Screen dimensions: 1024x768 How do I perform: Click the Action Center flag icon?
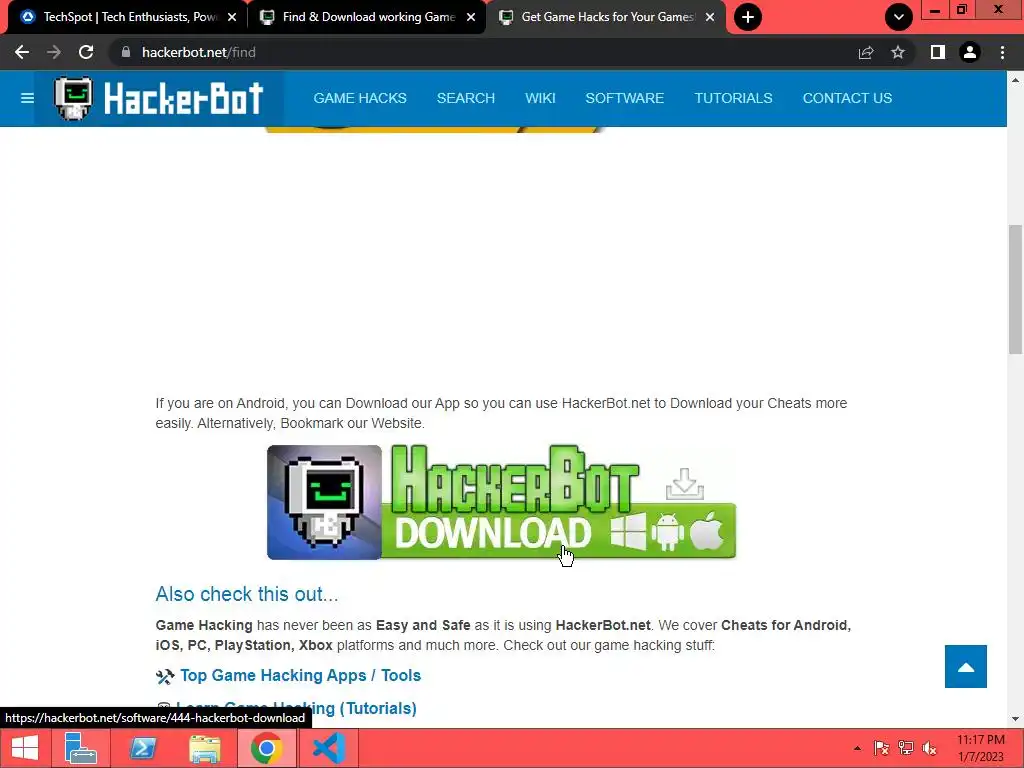click(882, 748)
